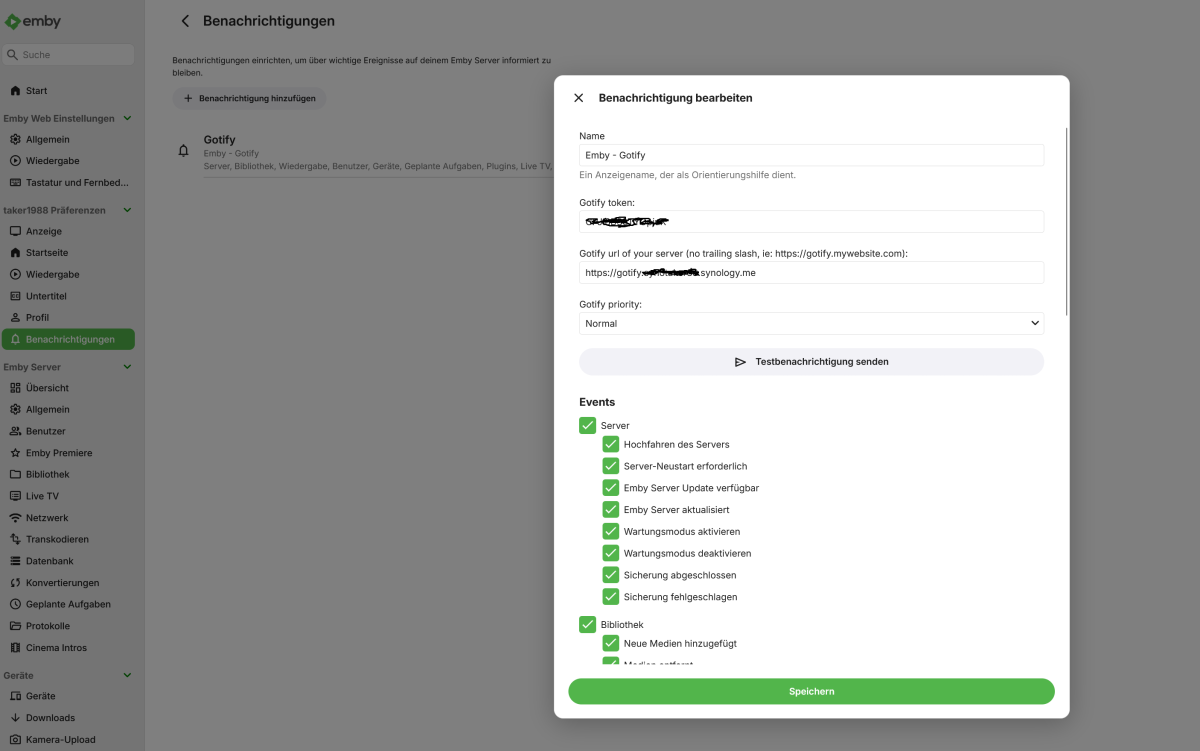This screenshot has height=751, width=1200.
Task: Toggle Neue Medien hinzugefügt checkbox
Action: 610,643
